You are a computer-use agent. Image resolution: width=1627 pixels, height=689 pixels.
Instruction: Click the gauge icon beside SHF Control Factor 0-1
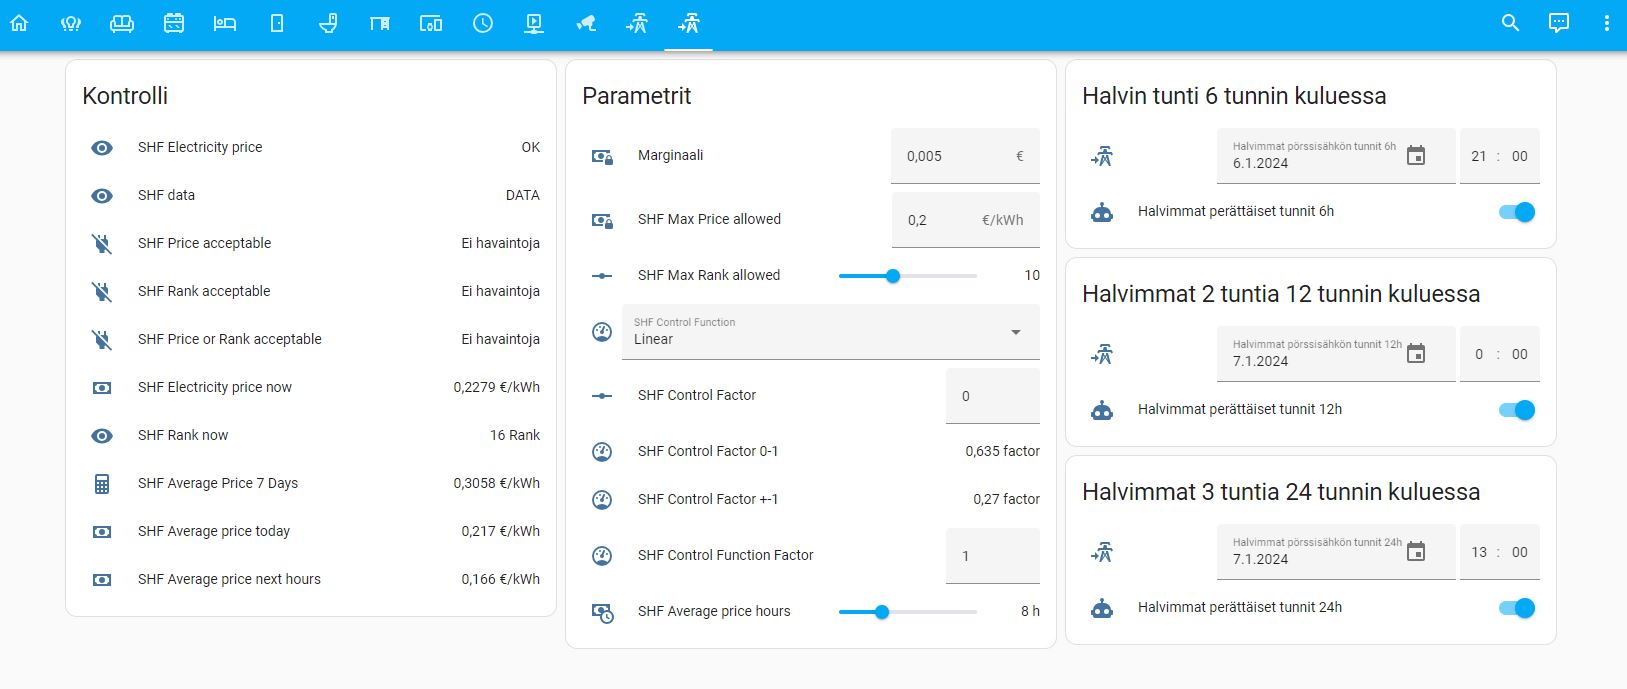602,452
